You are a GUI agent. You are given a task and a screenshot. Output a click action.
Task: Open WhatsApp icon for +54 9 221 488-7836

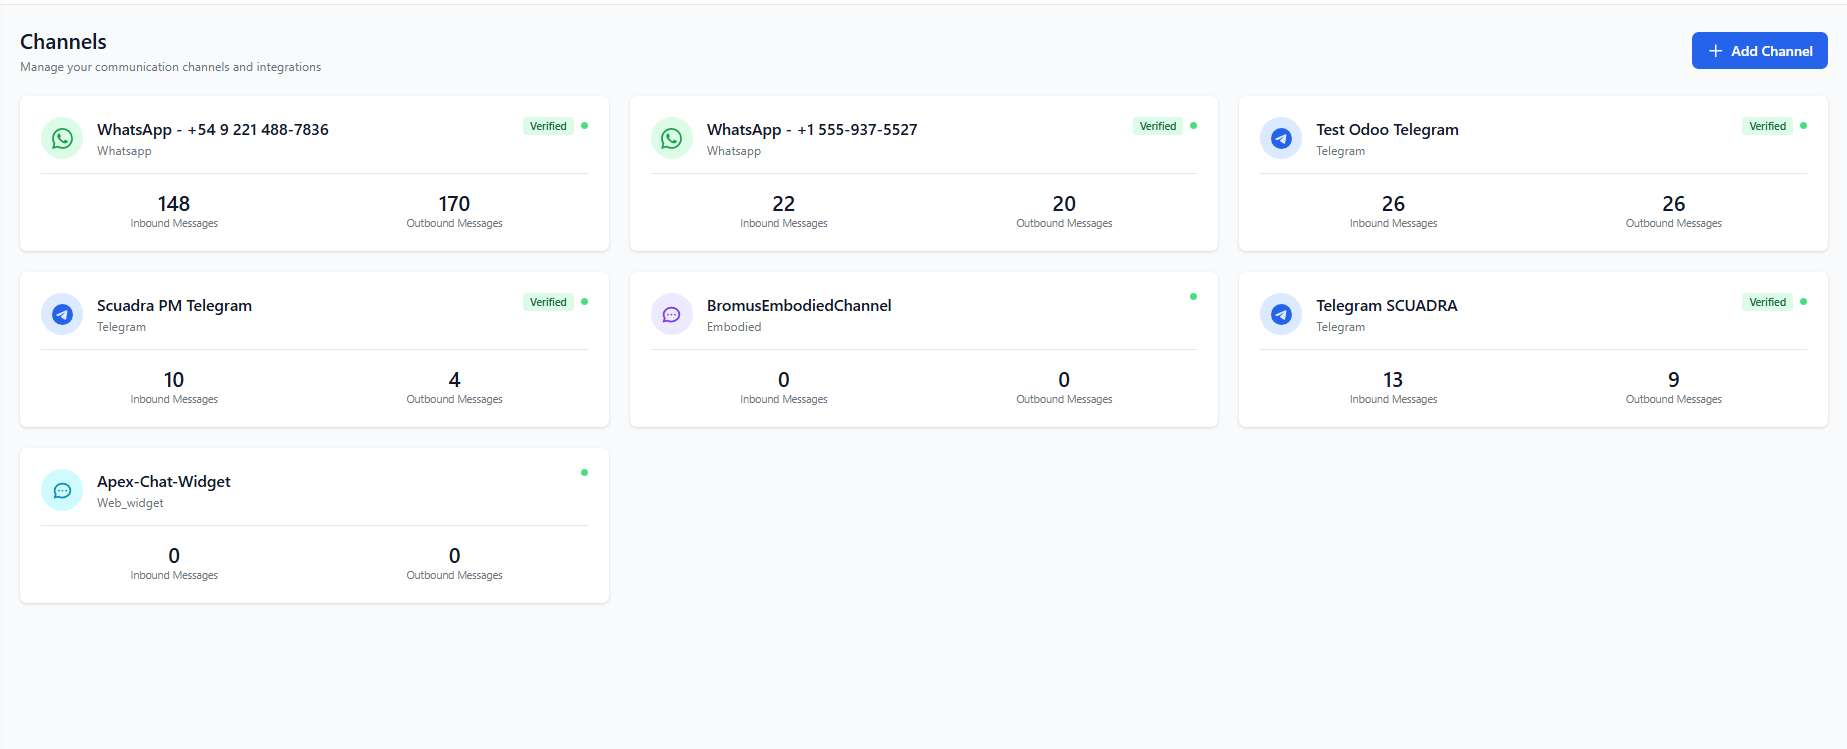coord(62,138)
